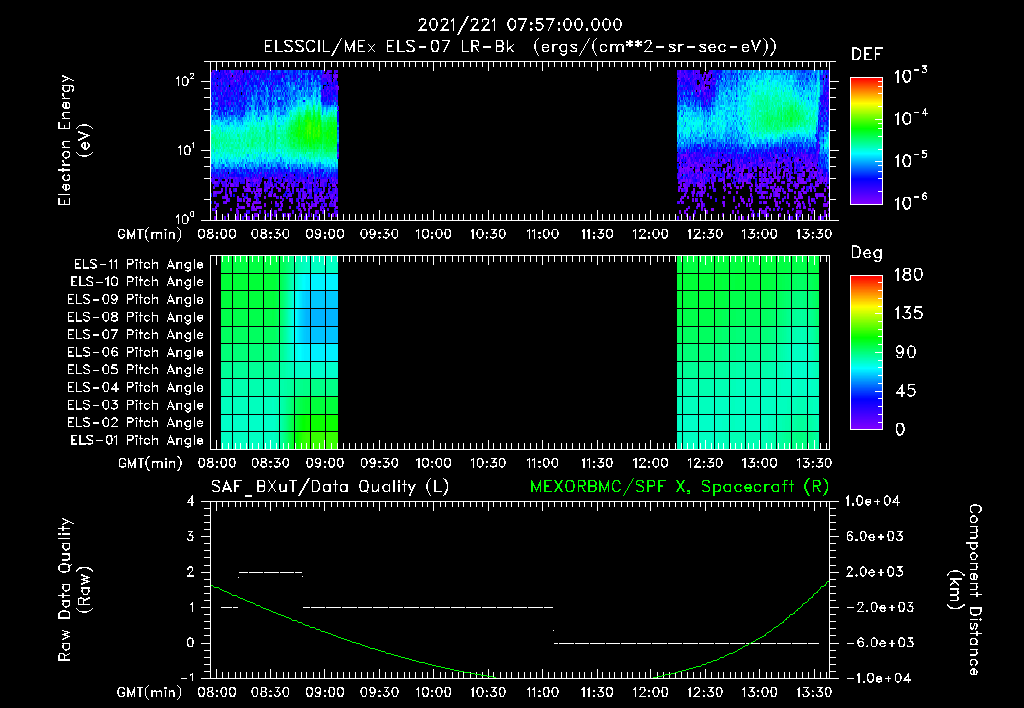Click the long data quality segment at level 1

[x=428, y=607]
